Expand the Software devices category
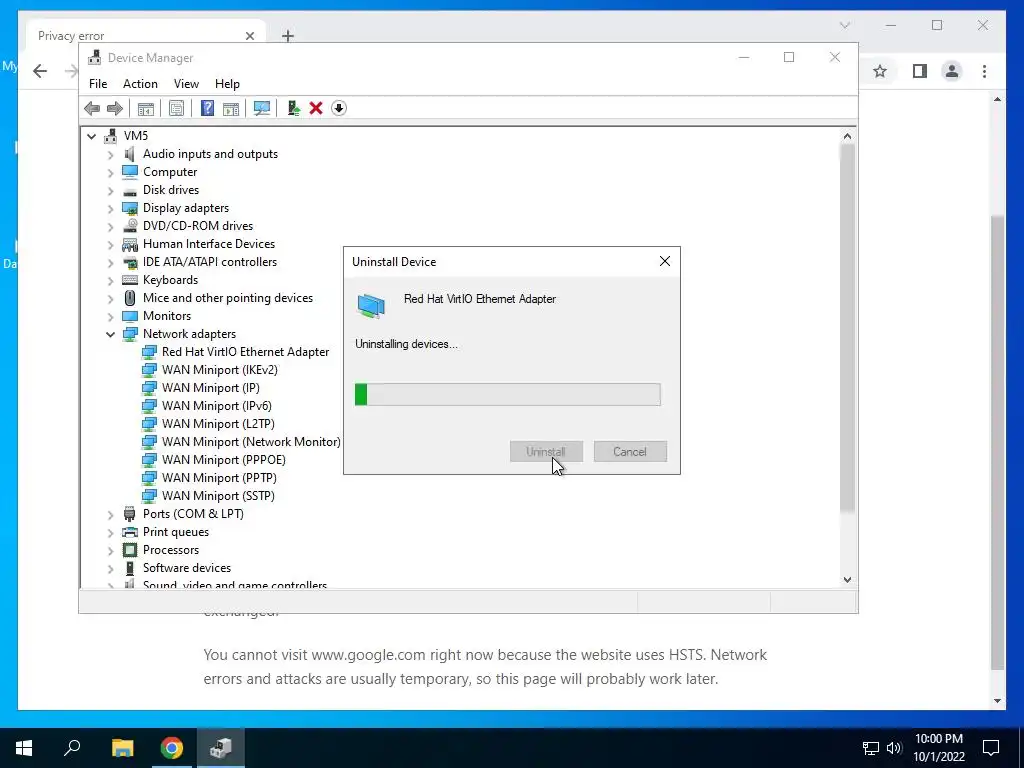1024x768 pixels. [x=110, y=569]
